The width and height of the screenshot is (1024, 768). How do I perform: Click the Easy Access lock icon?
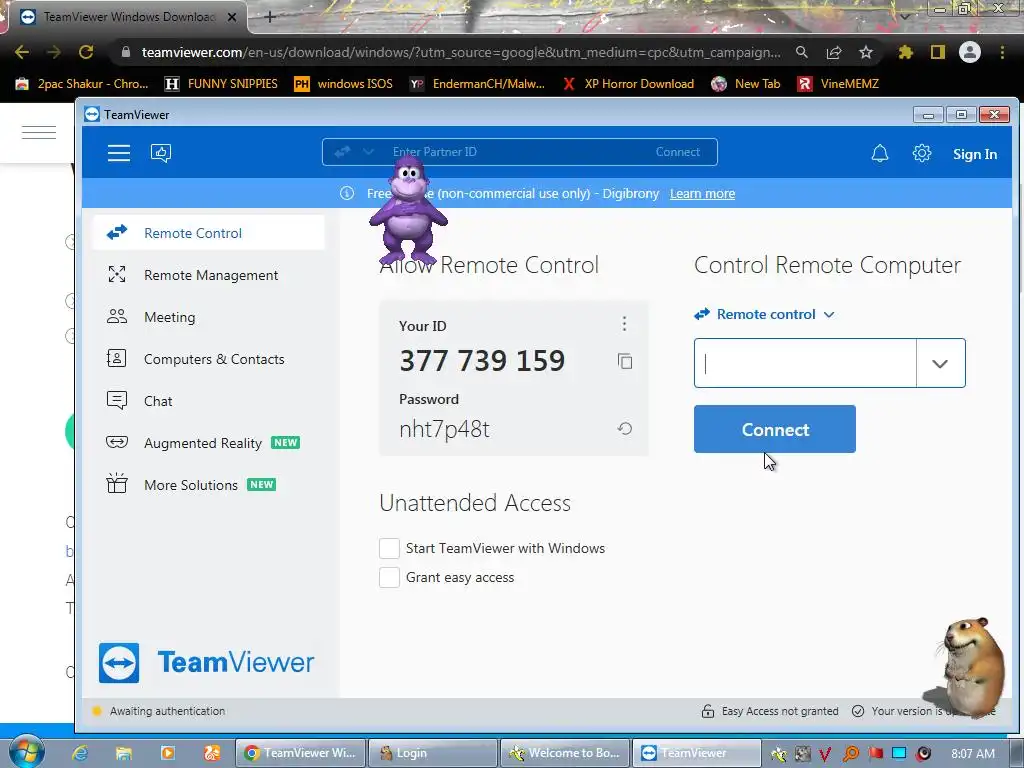[x=708, y=711]
